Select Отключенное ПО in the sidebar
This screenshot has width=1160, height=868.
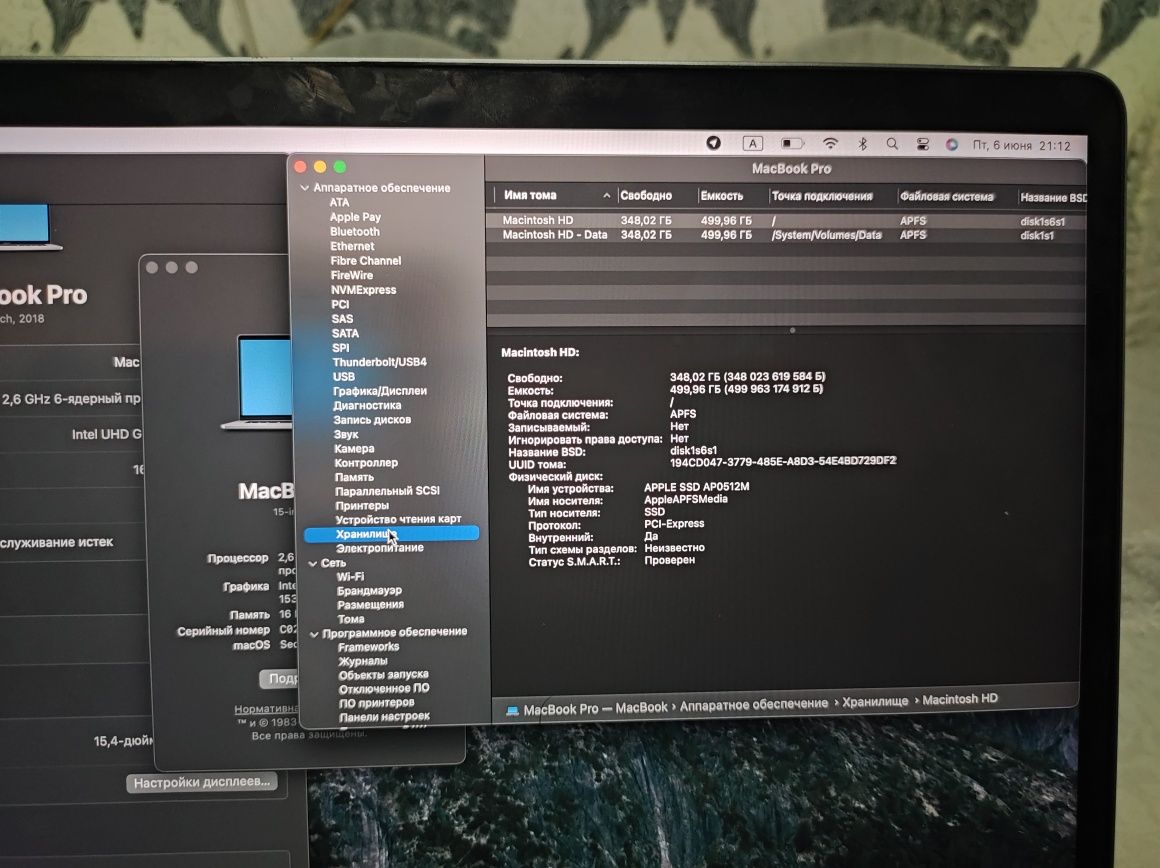point(384,688)
